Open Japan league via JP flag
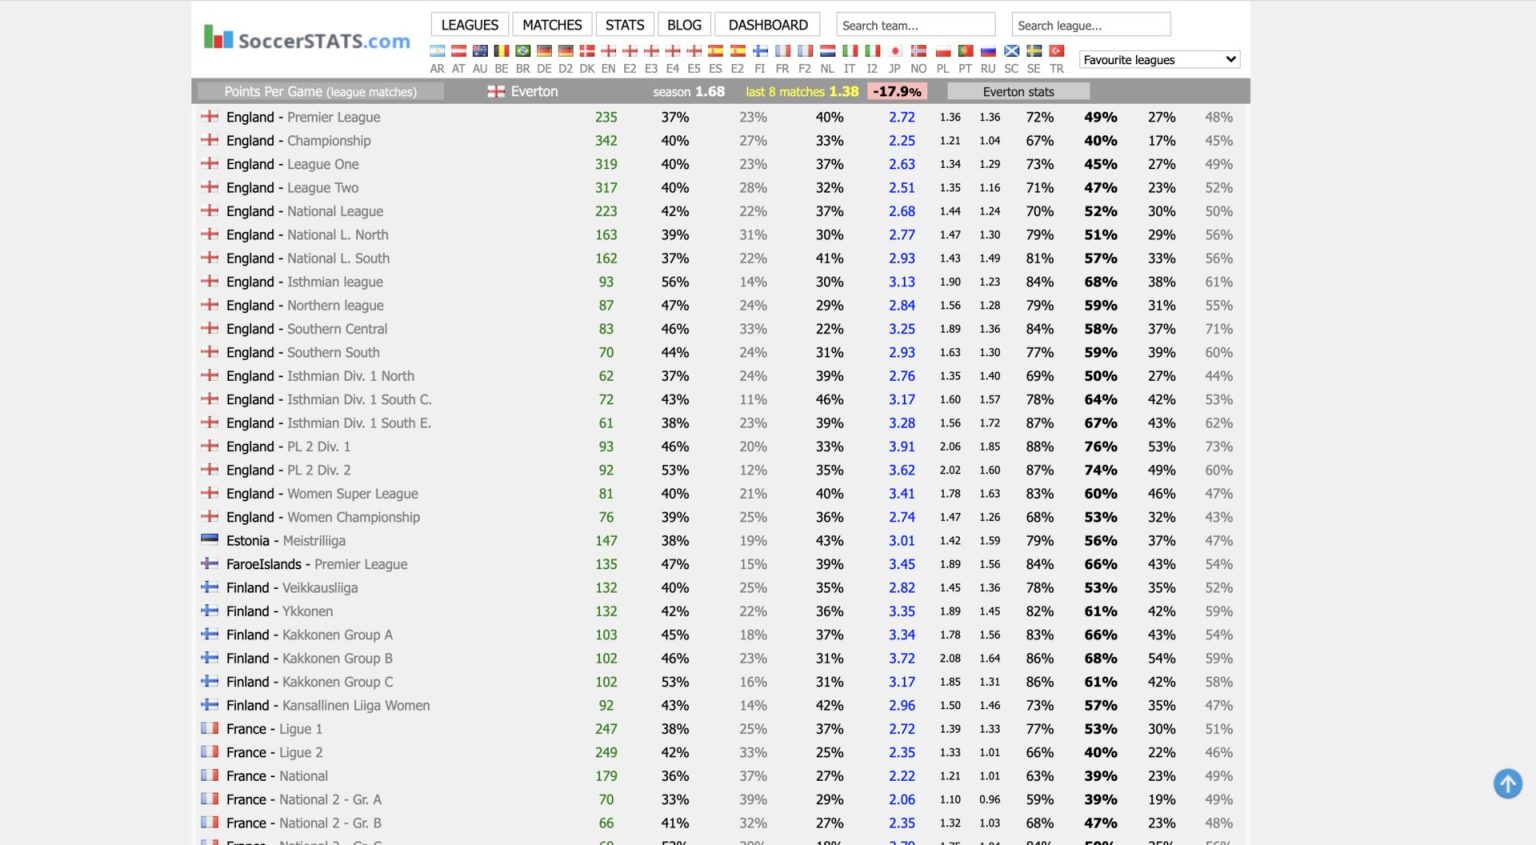Viewport: 1536px width, 845px height. [895, 52]
